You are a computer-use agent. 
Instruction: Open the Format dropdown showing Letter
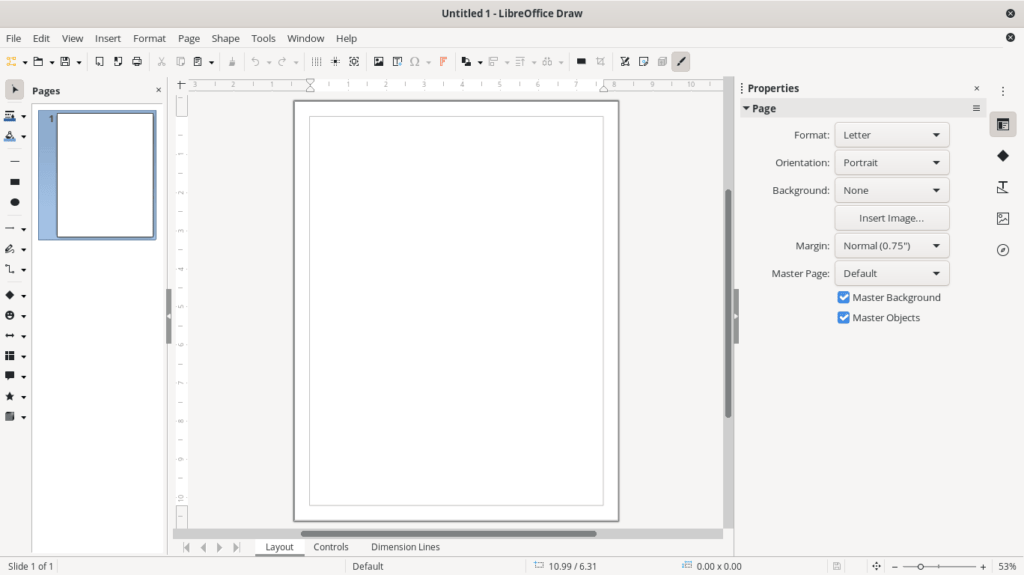point(891,135)
